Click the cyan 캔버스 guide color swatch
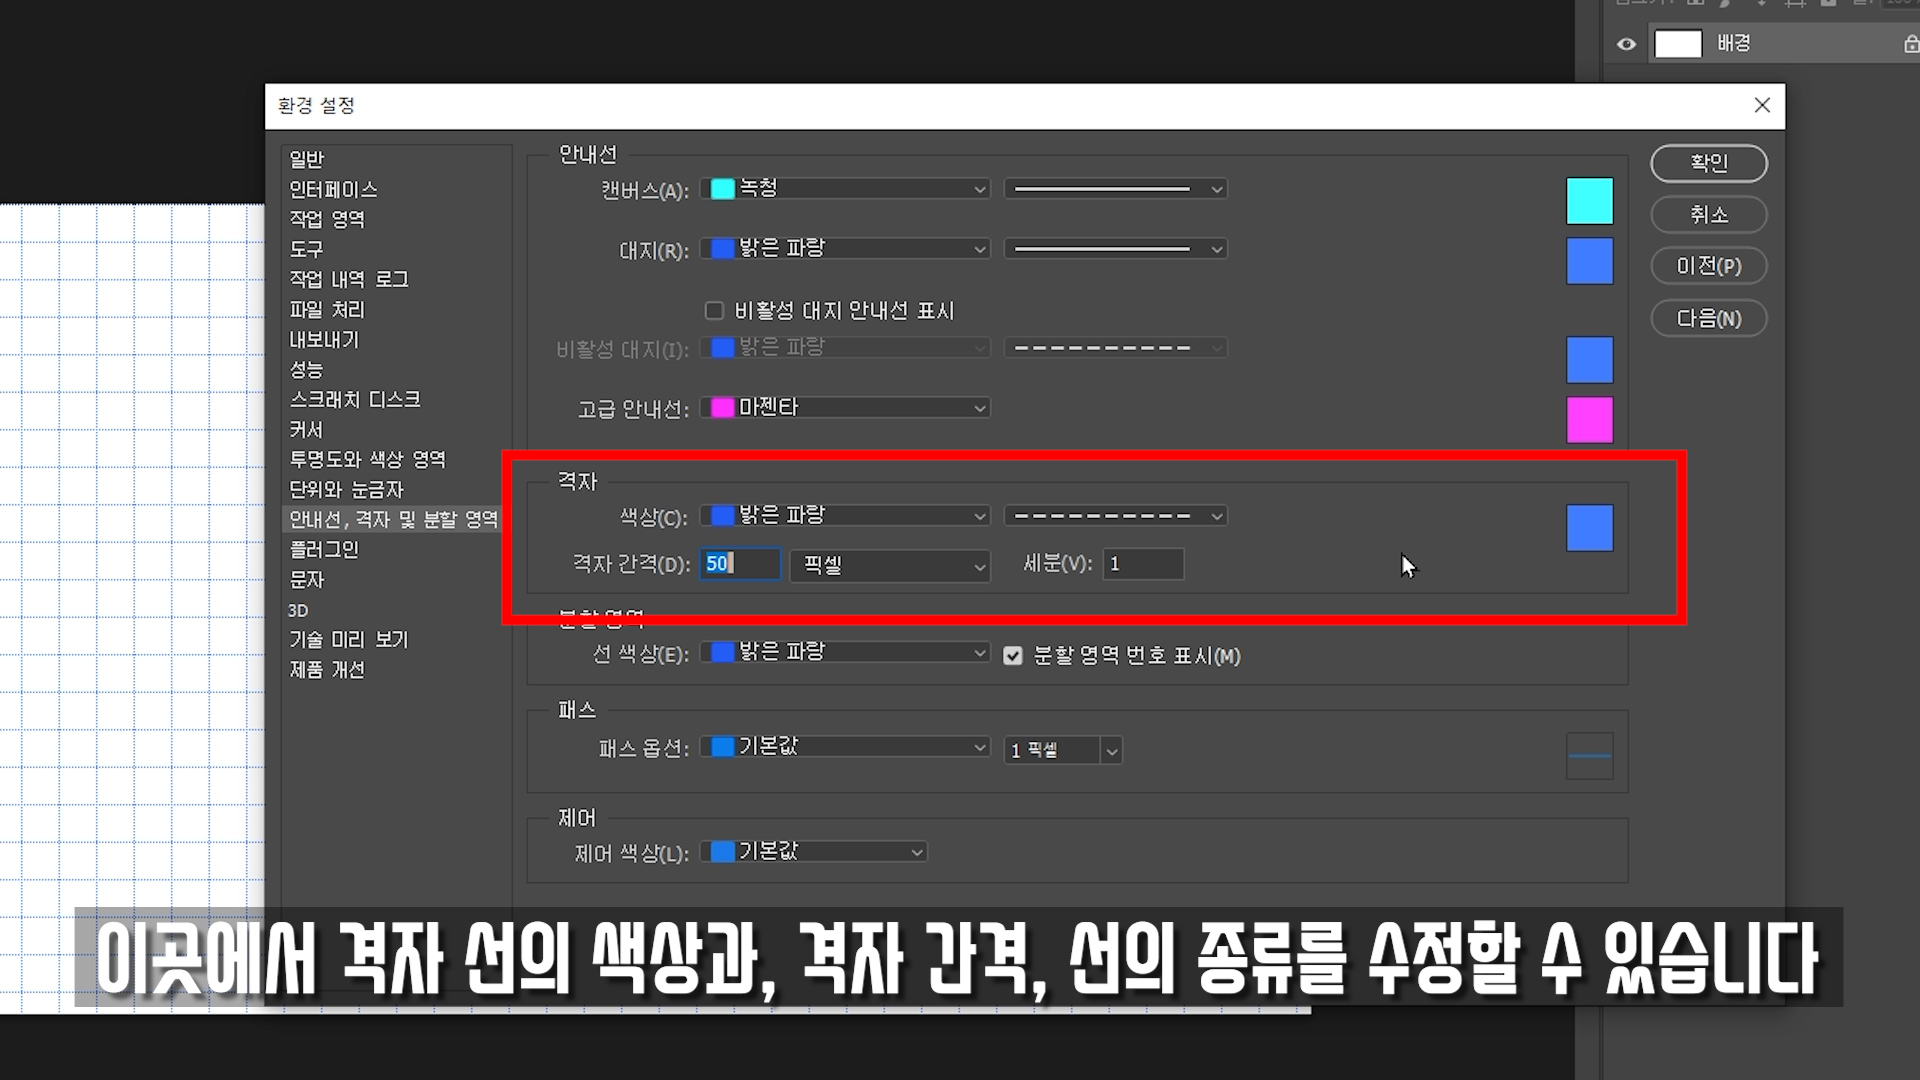Screen dimensions: 1920x1080 1589,201
